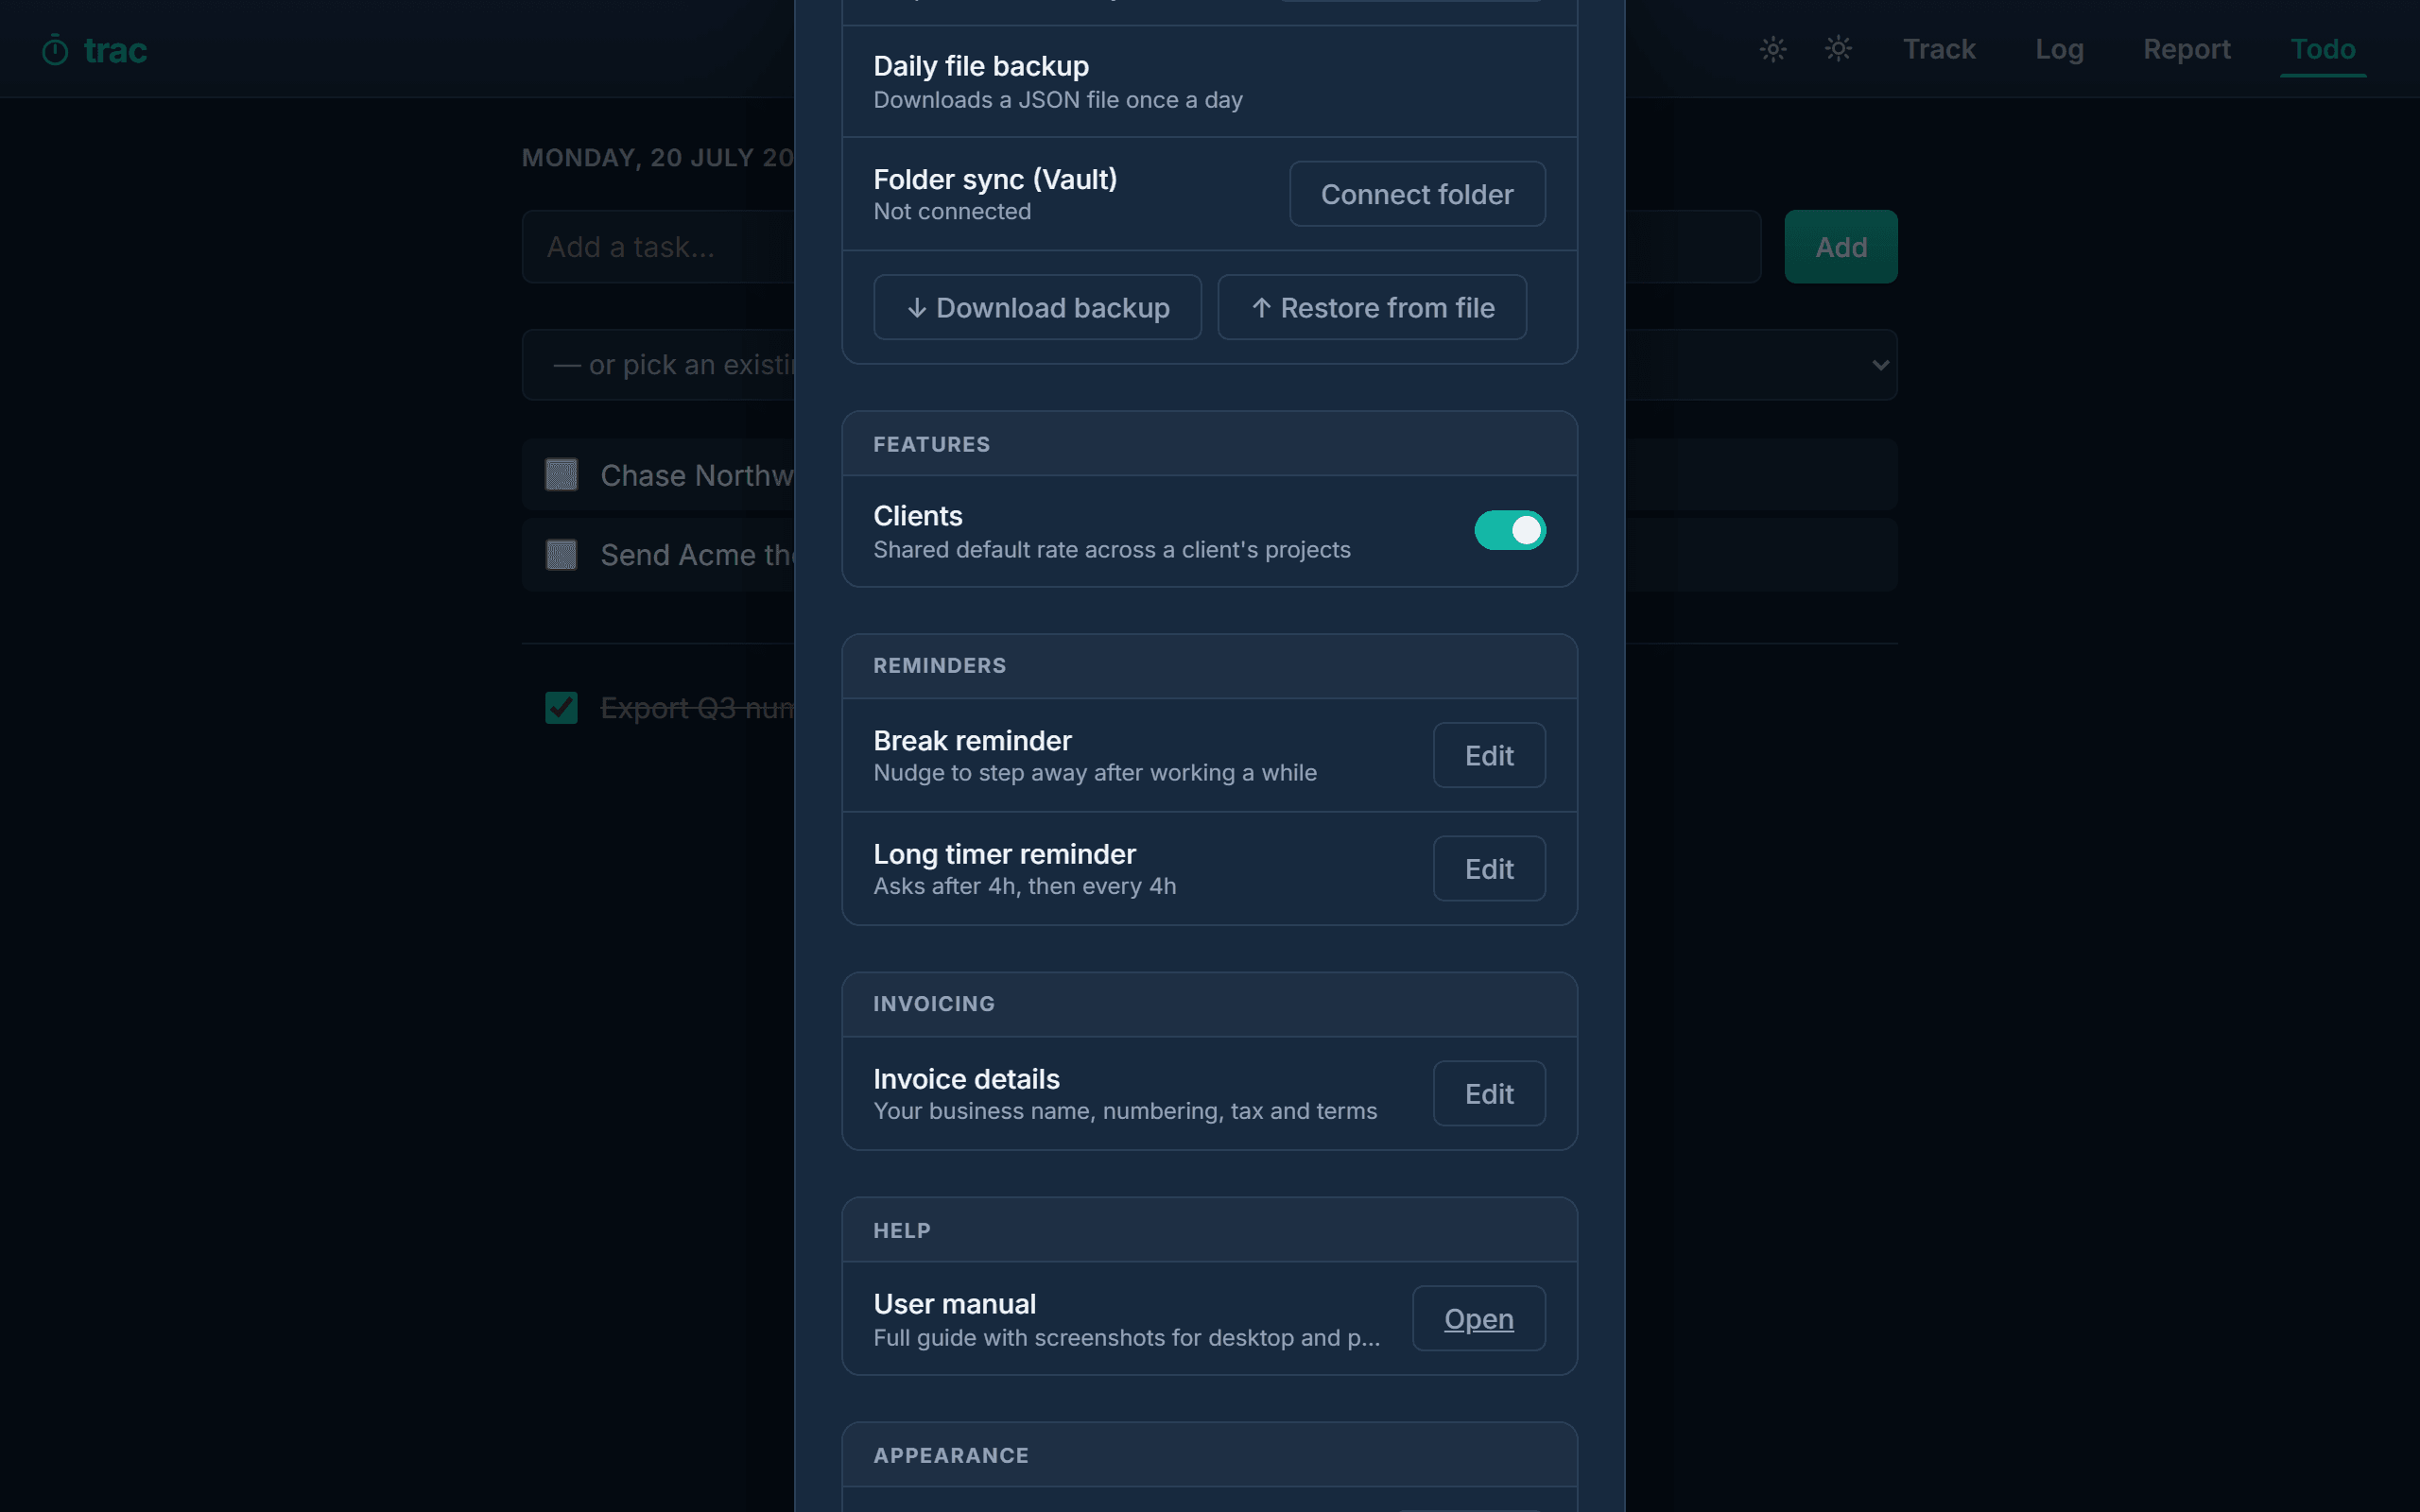Image resolution: width=2420 pixels, height=1512 pixels.
Task: Open the 'or pick an existing' dropdown chevron
Action: [1880, 365]
